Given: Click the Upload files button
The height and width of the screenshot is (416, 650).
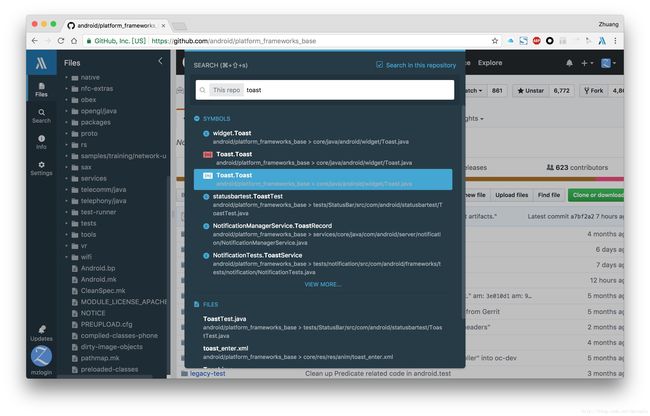Looking at the screenshot, I should tap(512, 195).
